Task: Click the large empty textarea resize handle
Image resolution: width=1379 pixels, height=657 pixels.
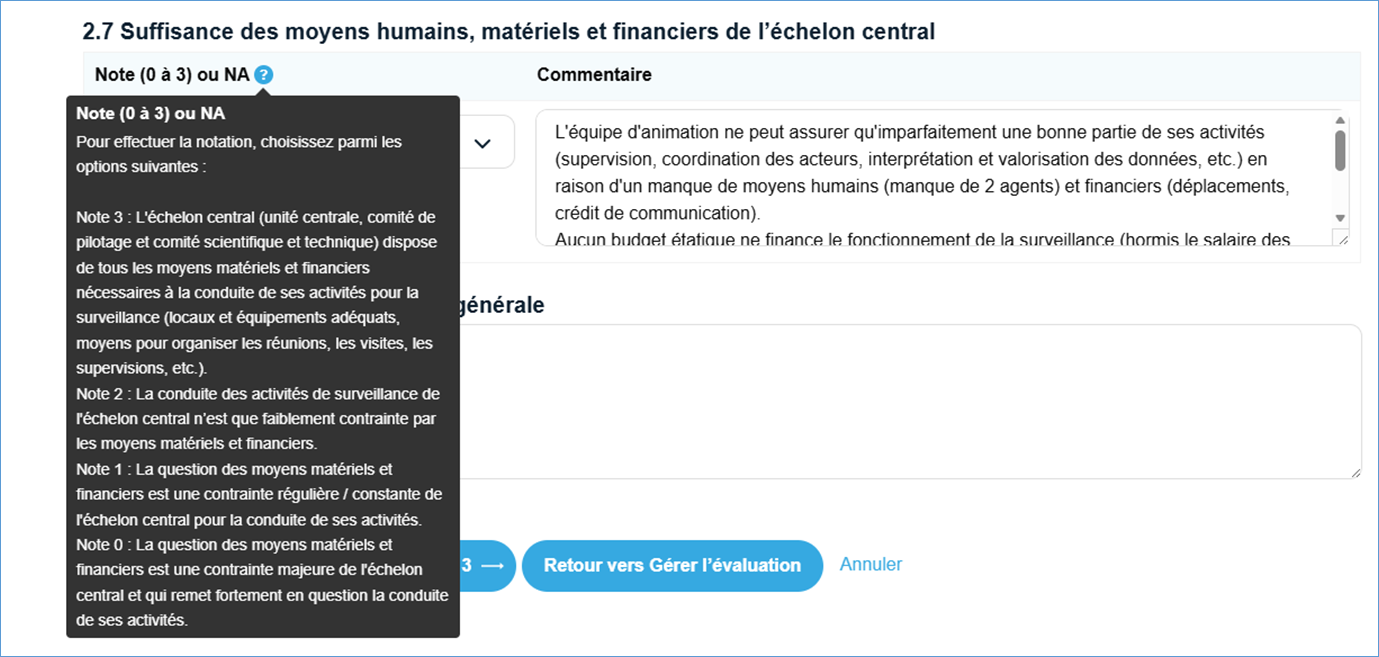Action: pos(1355,472)
